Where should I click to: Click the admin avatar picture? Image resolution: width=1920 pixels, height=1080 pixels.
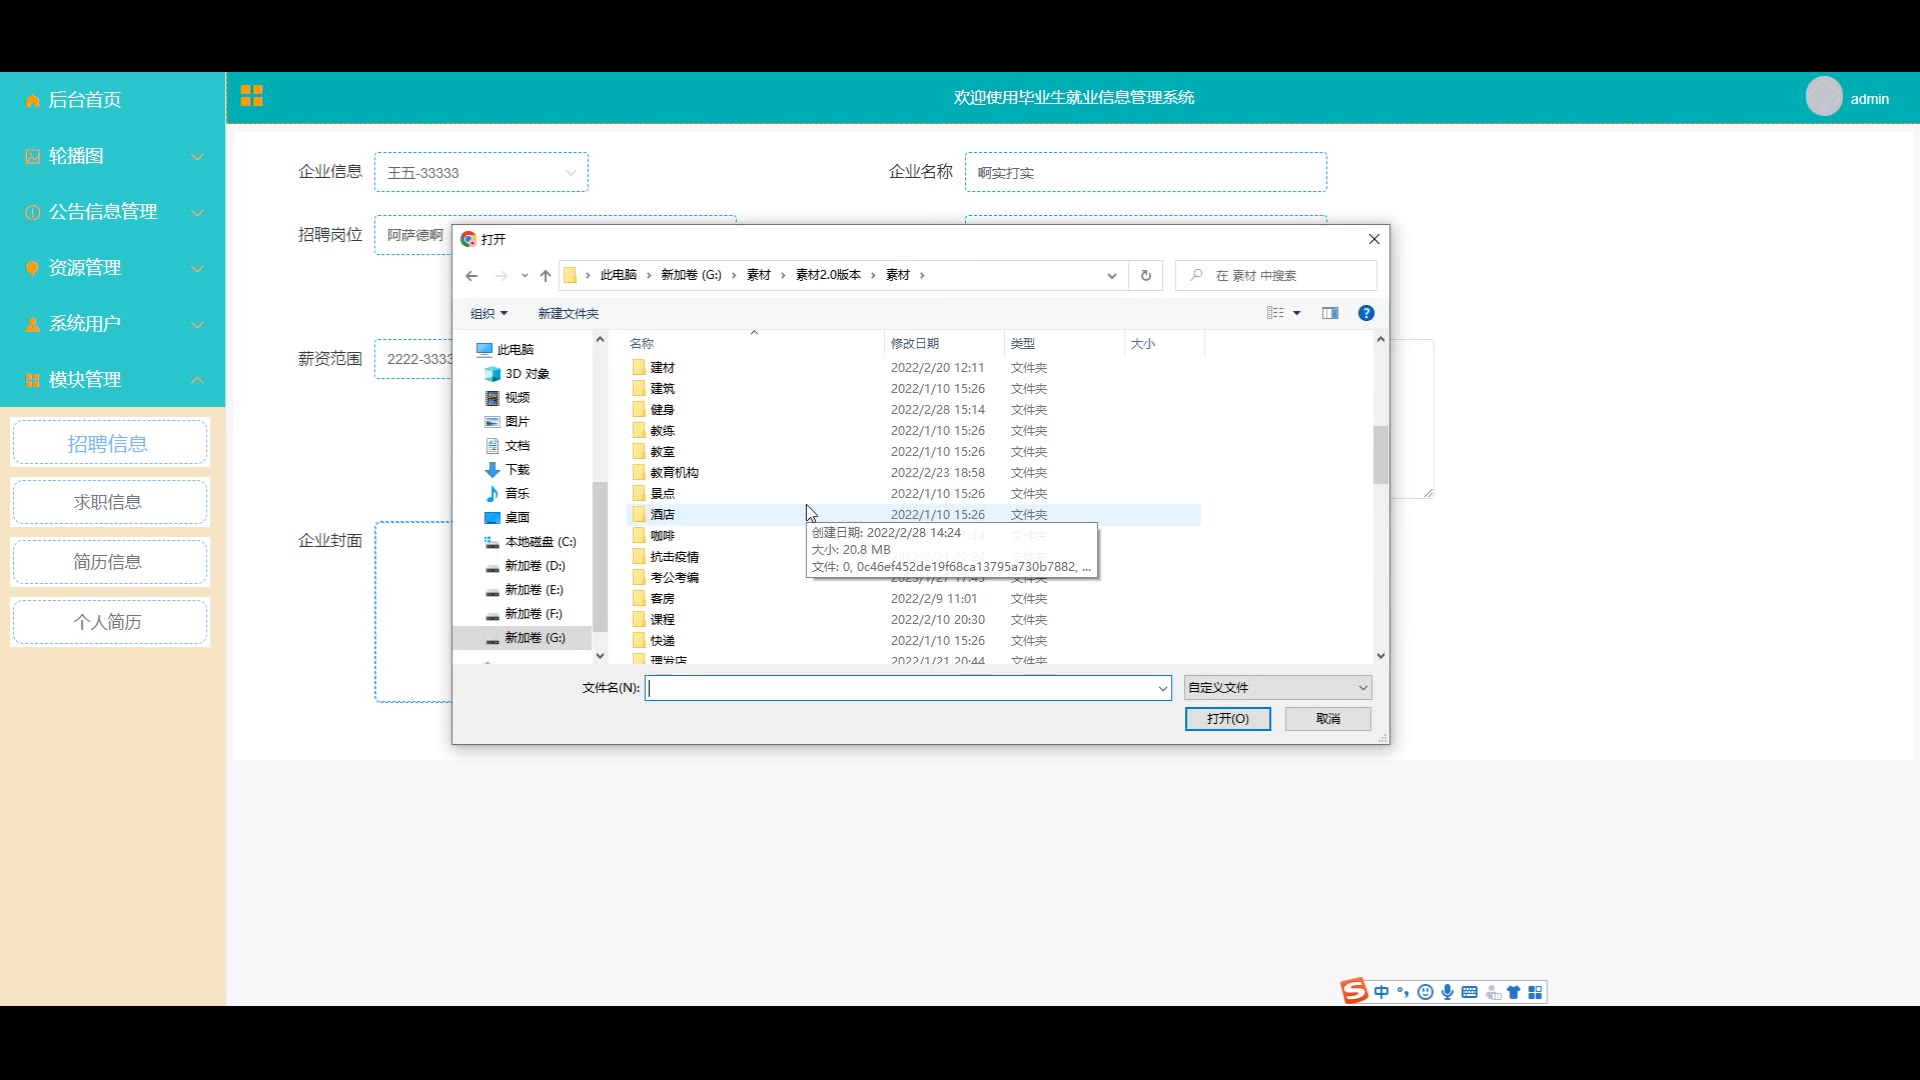click(x=1824, y=97)
